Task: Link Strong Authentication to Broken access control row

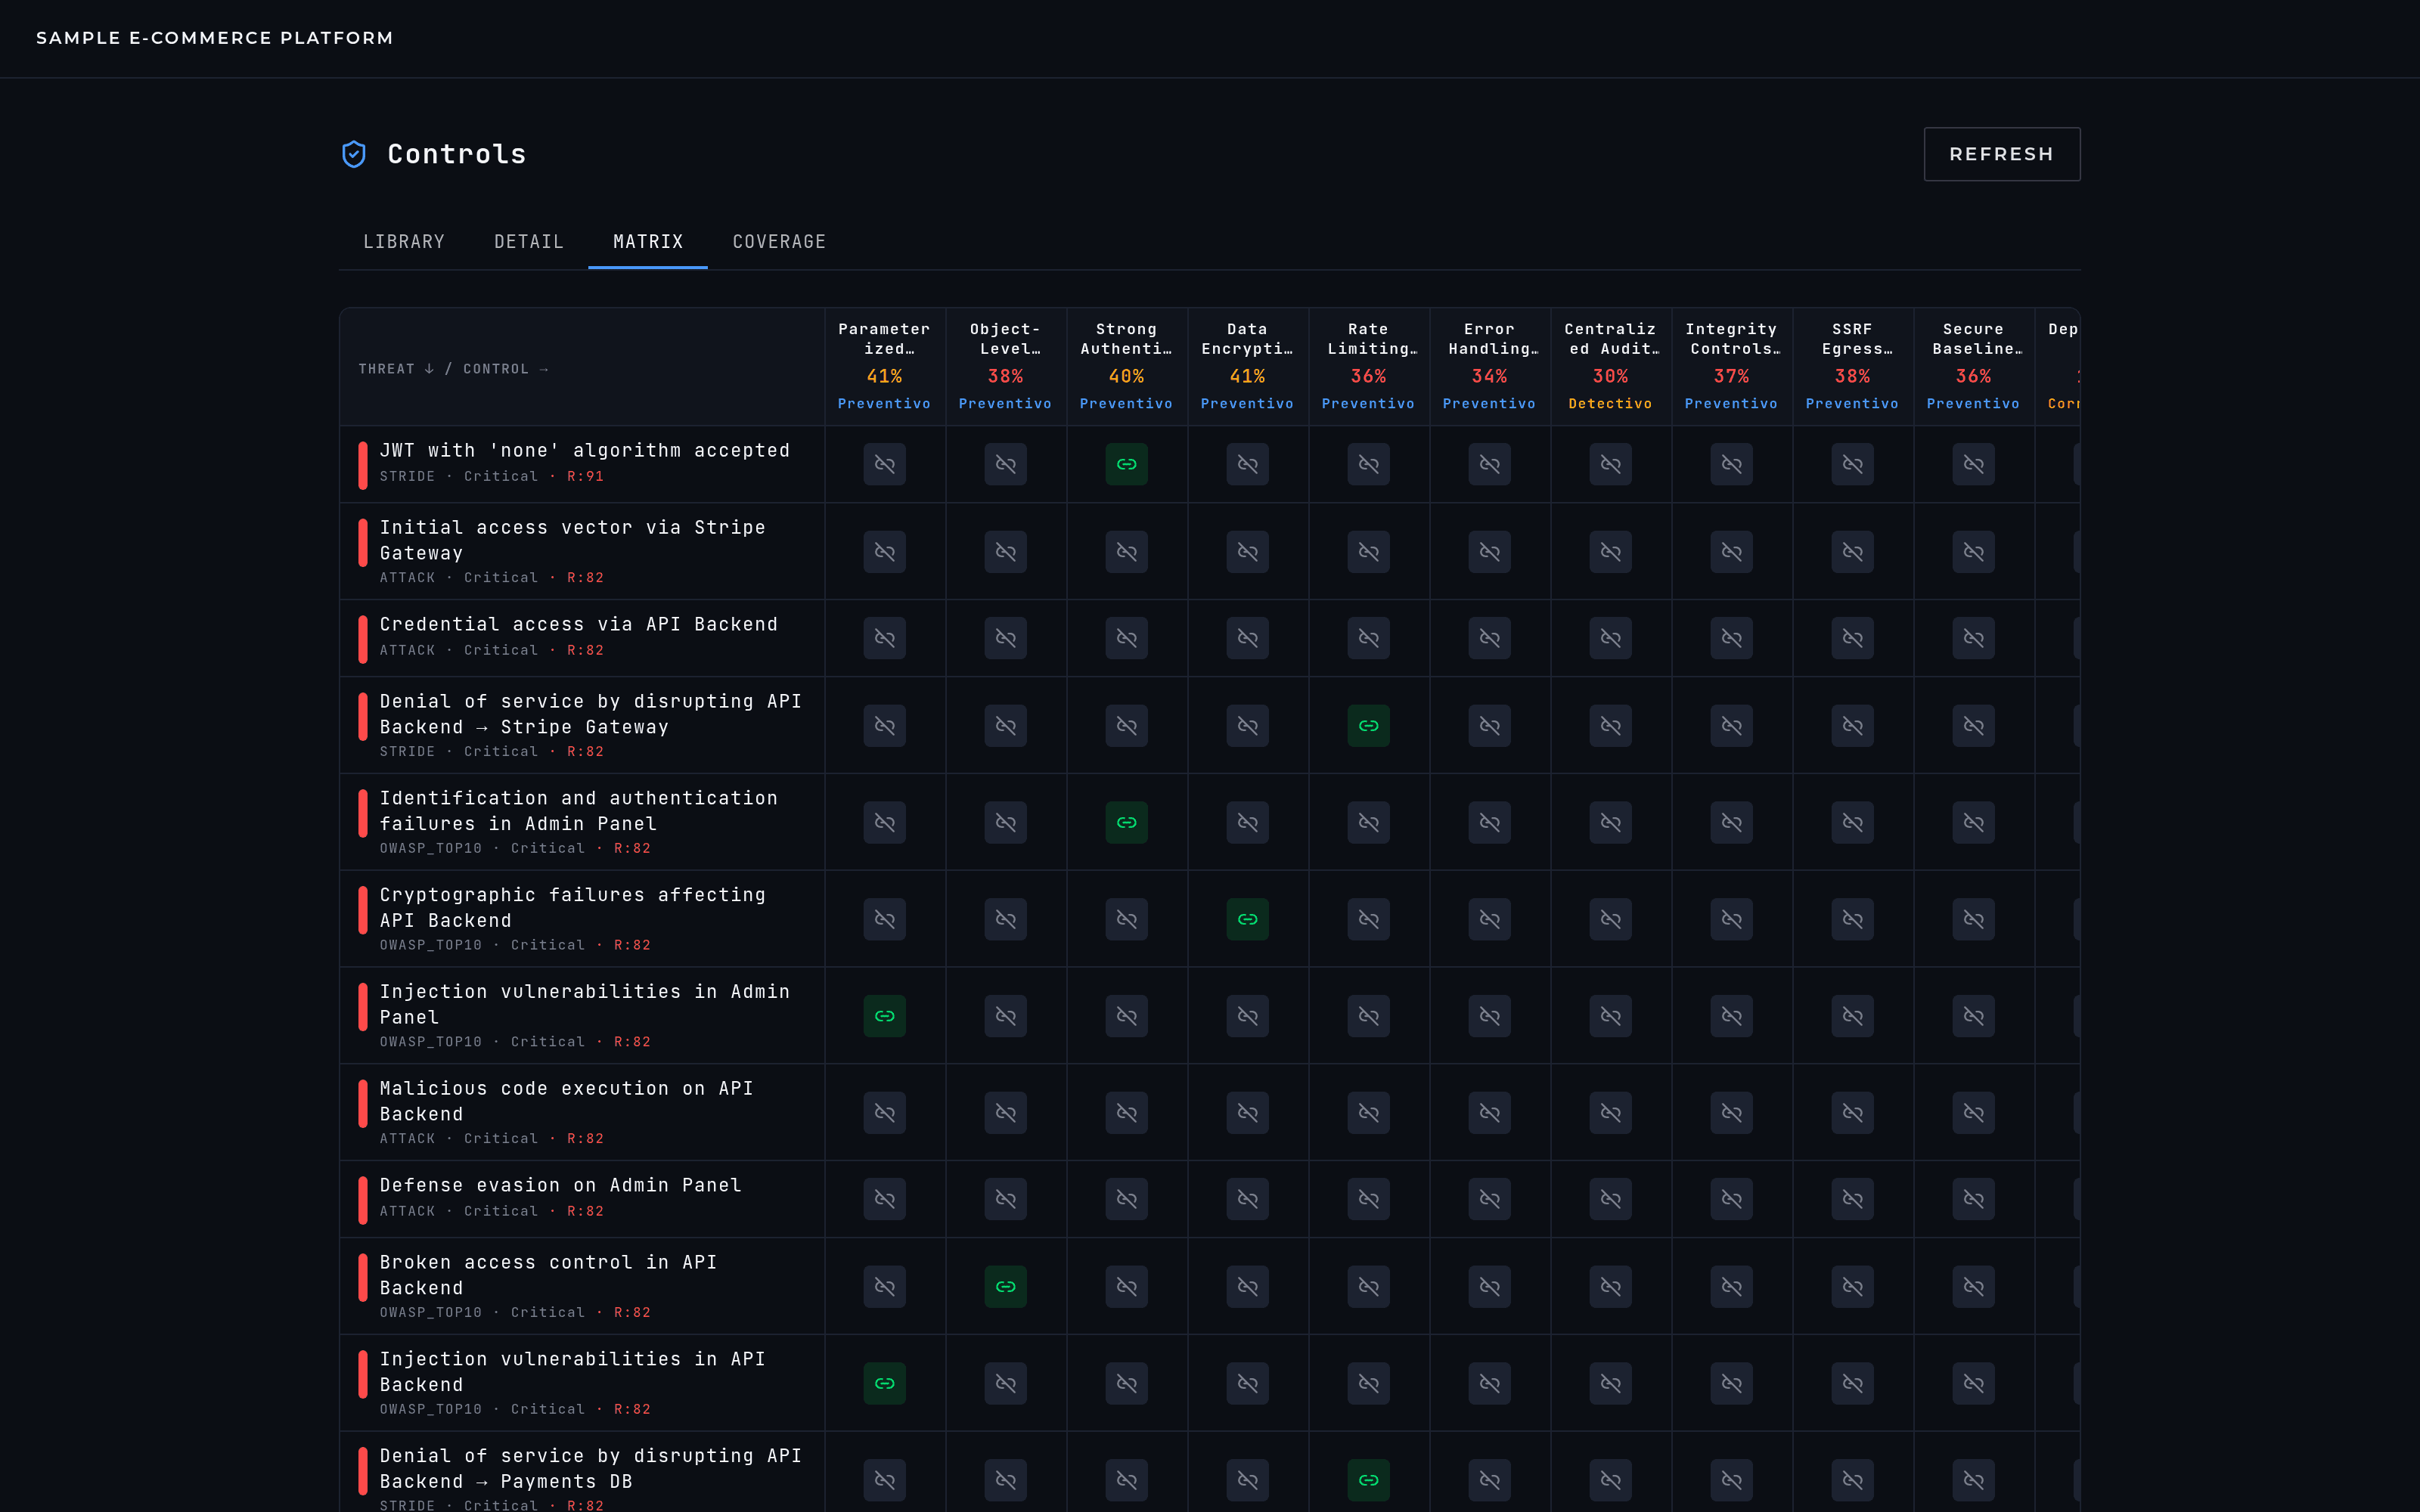Action: [x=1126, y=1286]
